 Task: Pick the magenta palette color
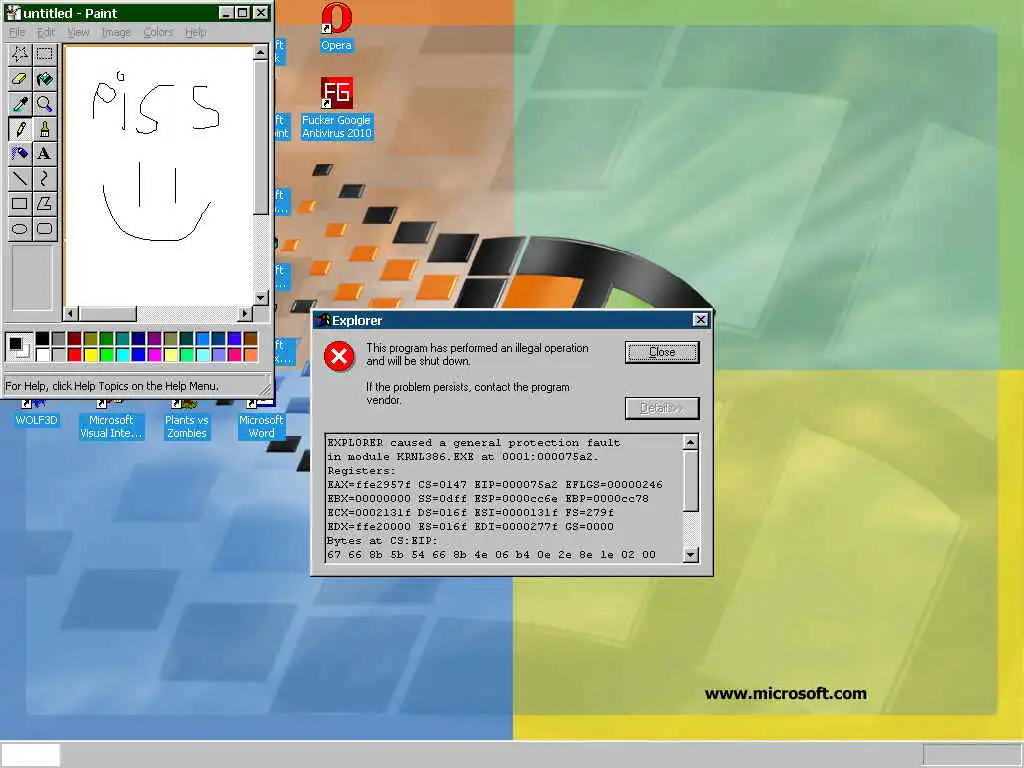[x=155, y=355]
